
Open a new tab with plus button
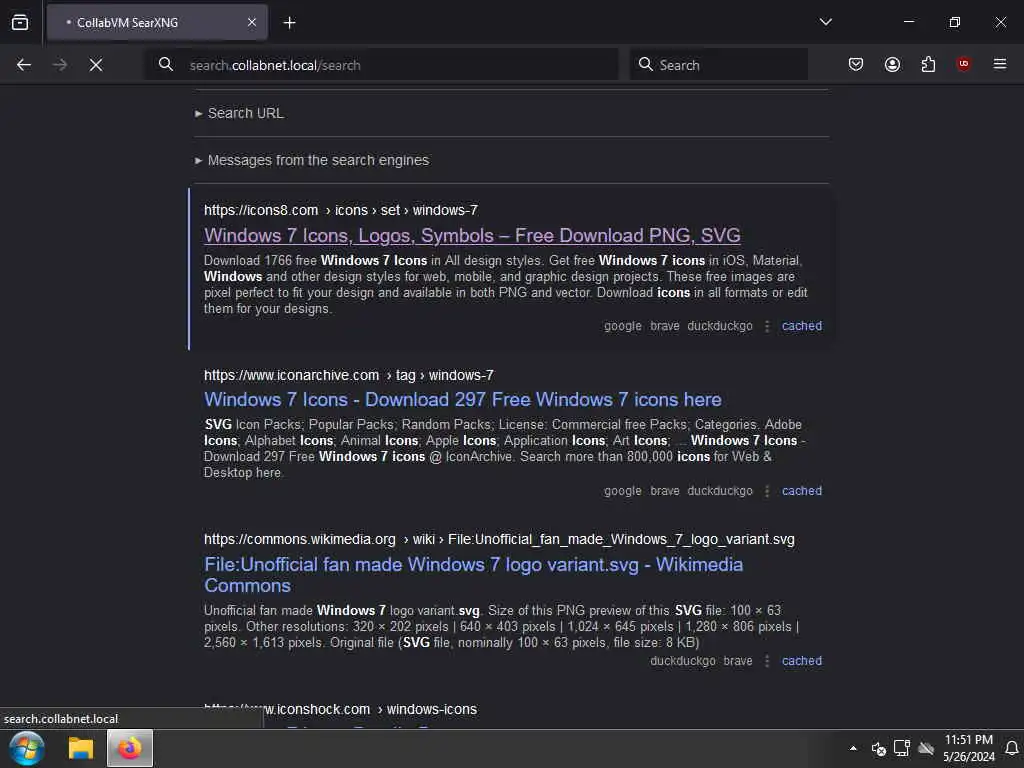[289, 23]
